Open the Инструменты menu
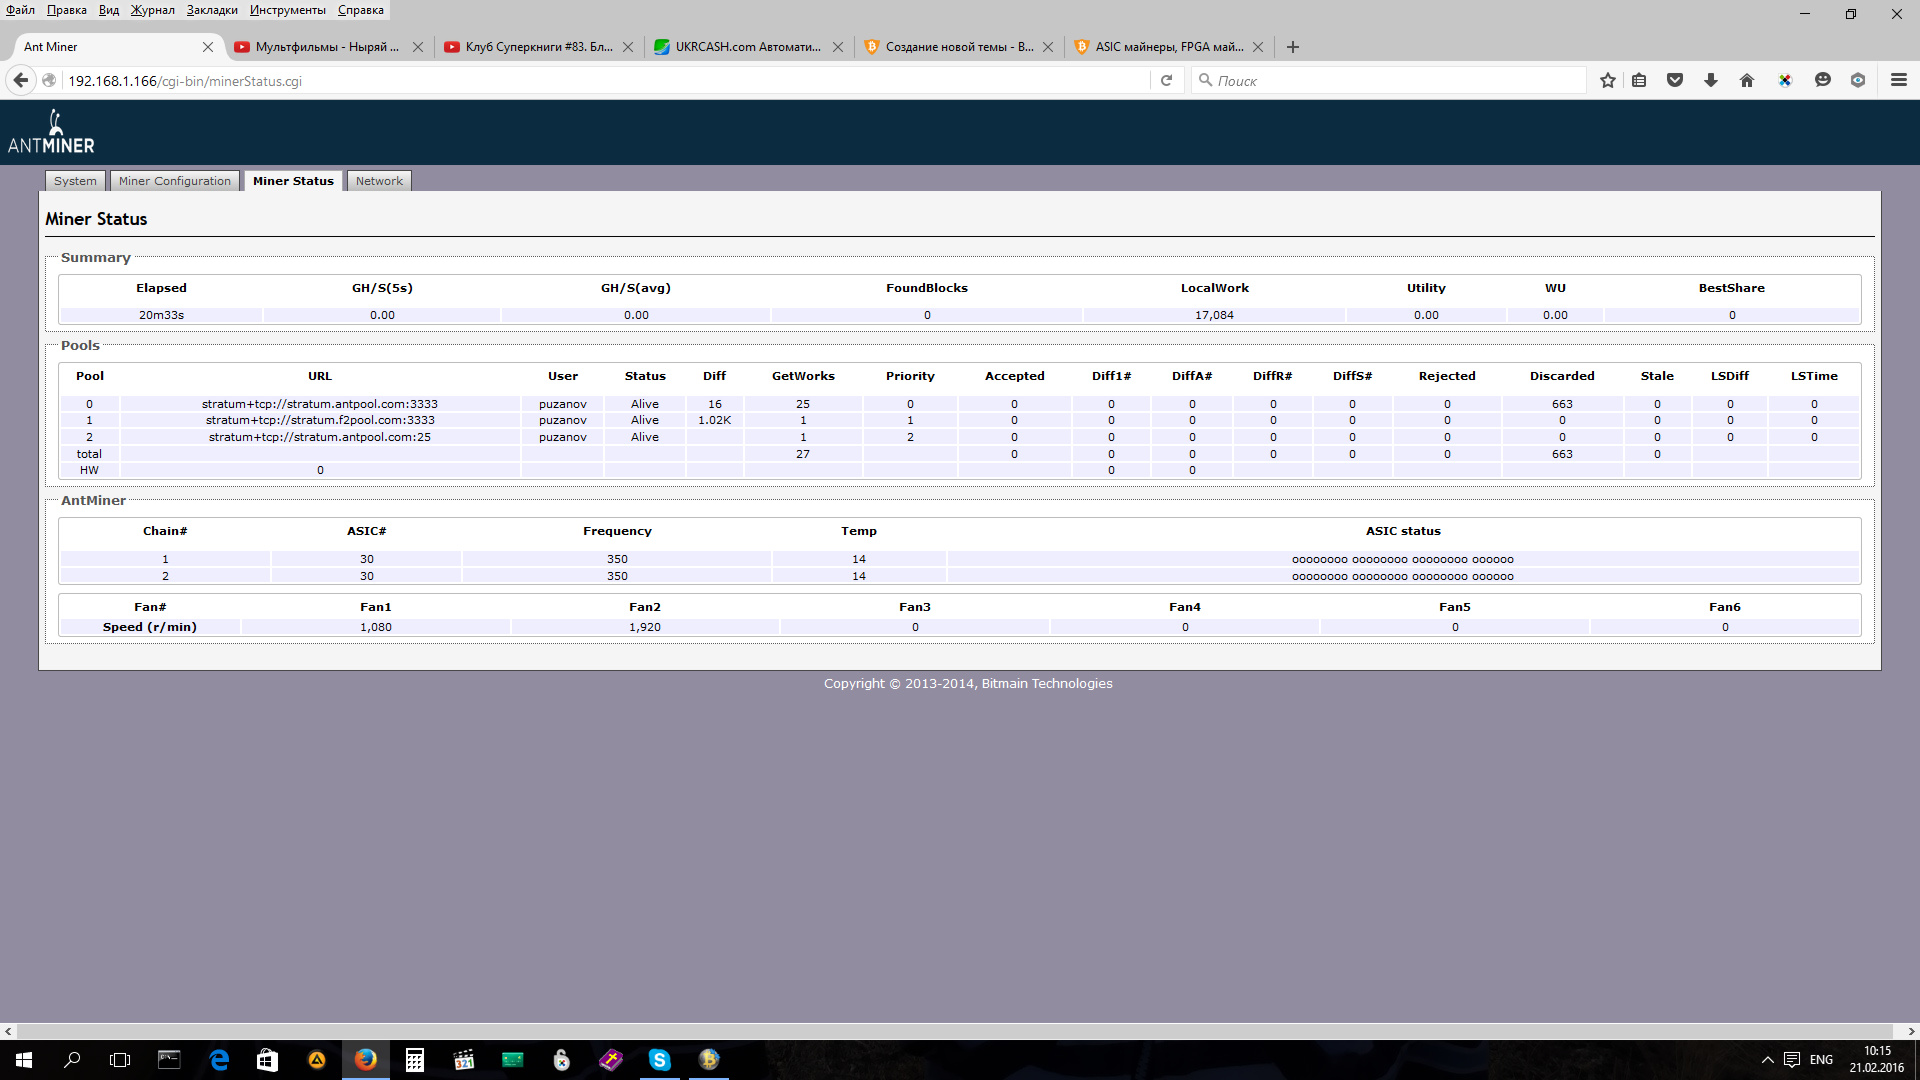The image size is (1920, 1080). [287, 10]
